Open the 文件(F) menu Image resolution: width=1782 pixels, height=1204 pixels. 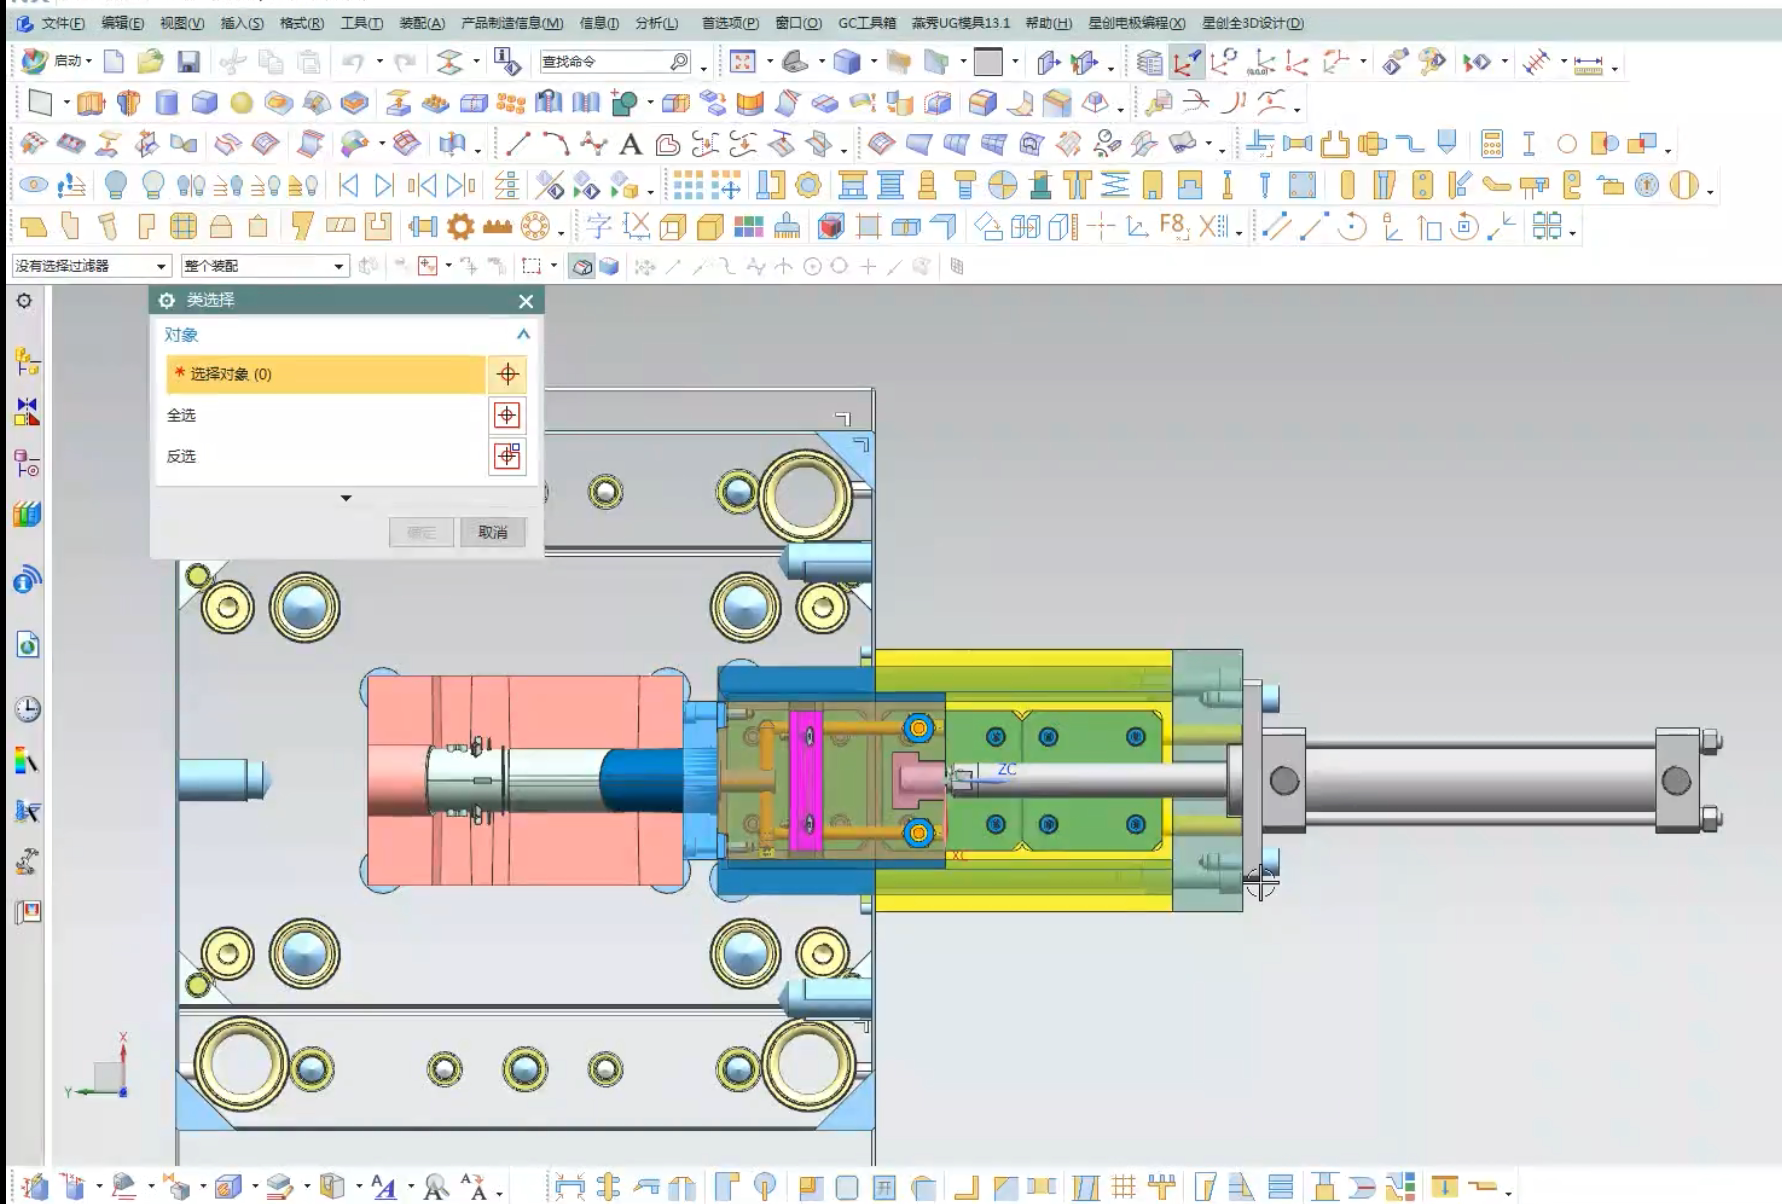click(62, 23)
